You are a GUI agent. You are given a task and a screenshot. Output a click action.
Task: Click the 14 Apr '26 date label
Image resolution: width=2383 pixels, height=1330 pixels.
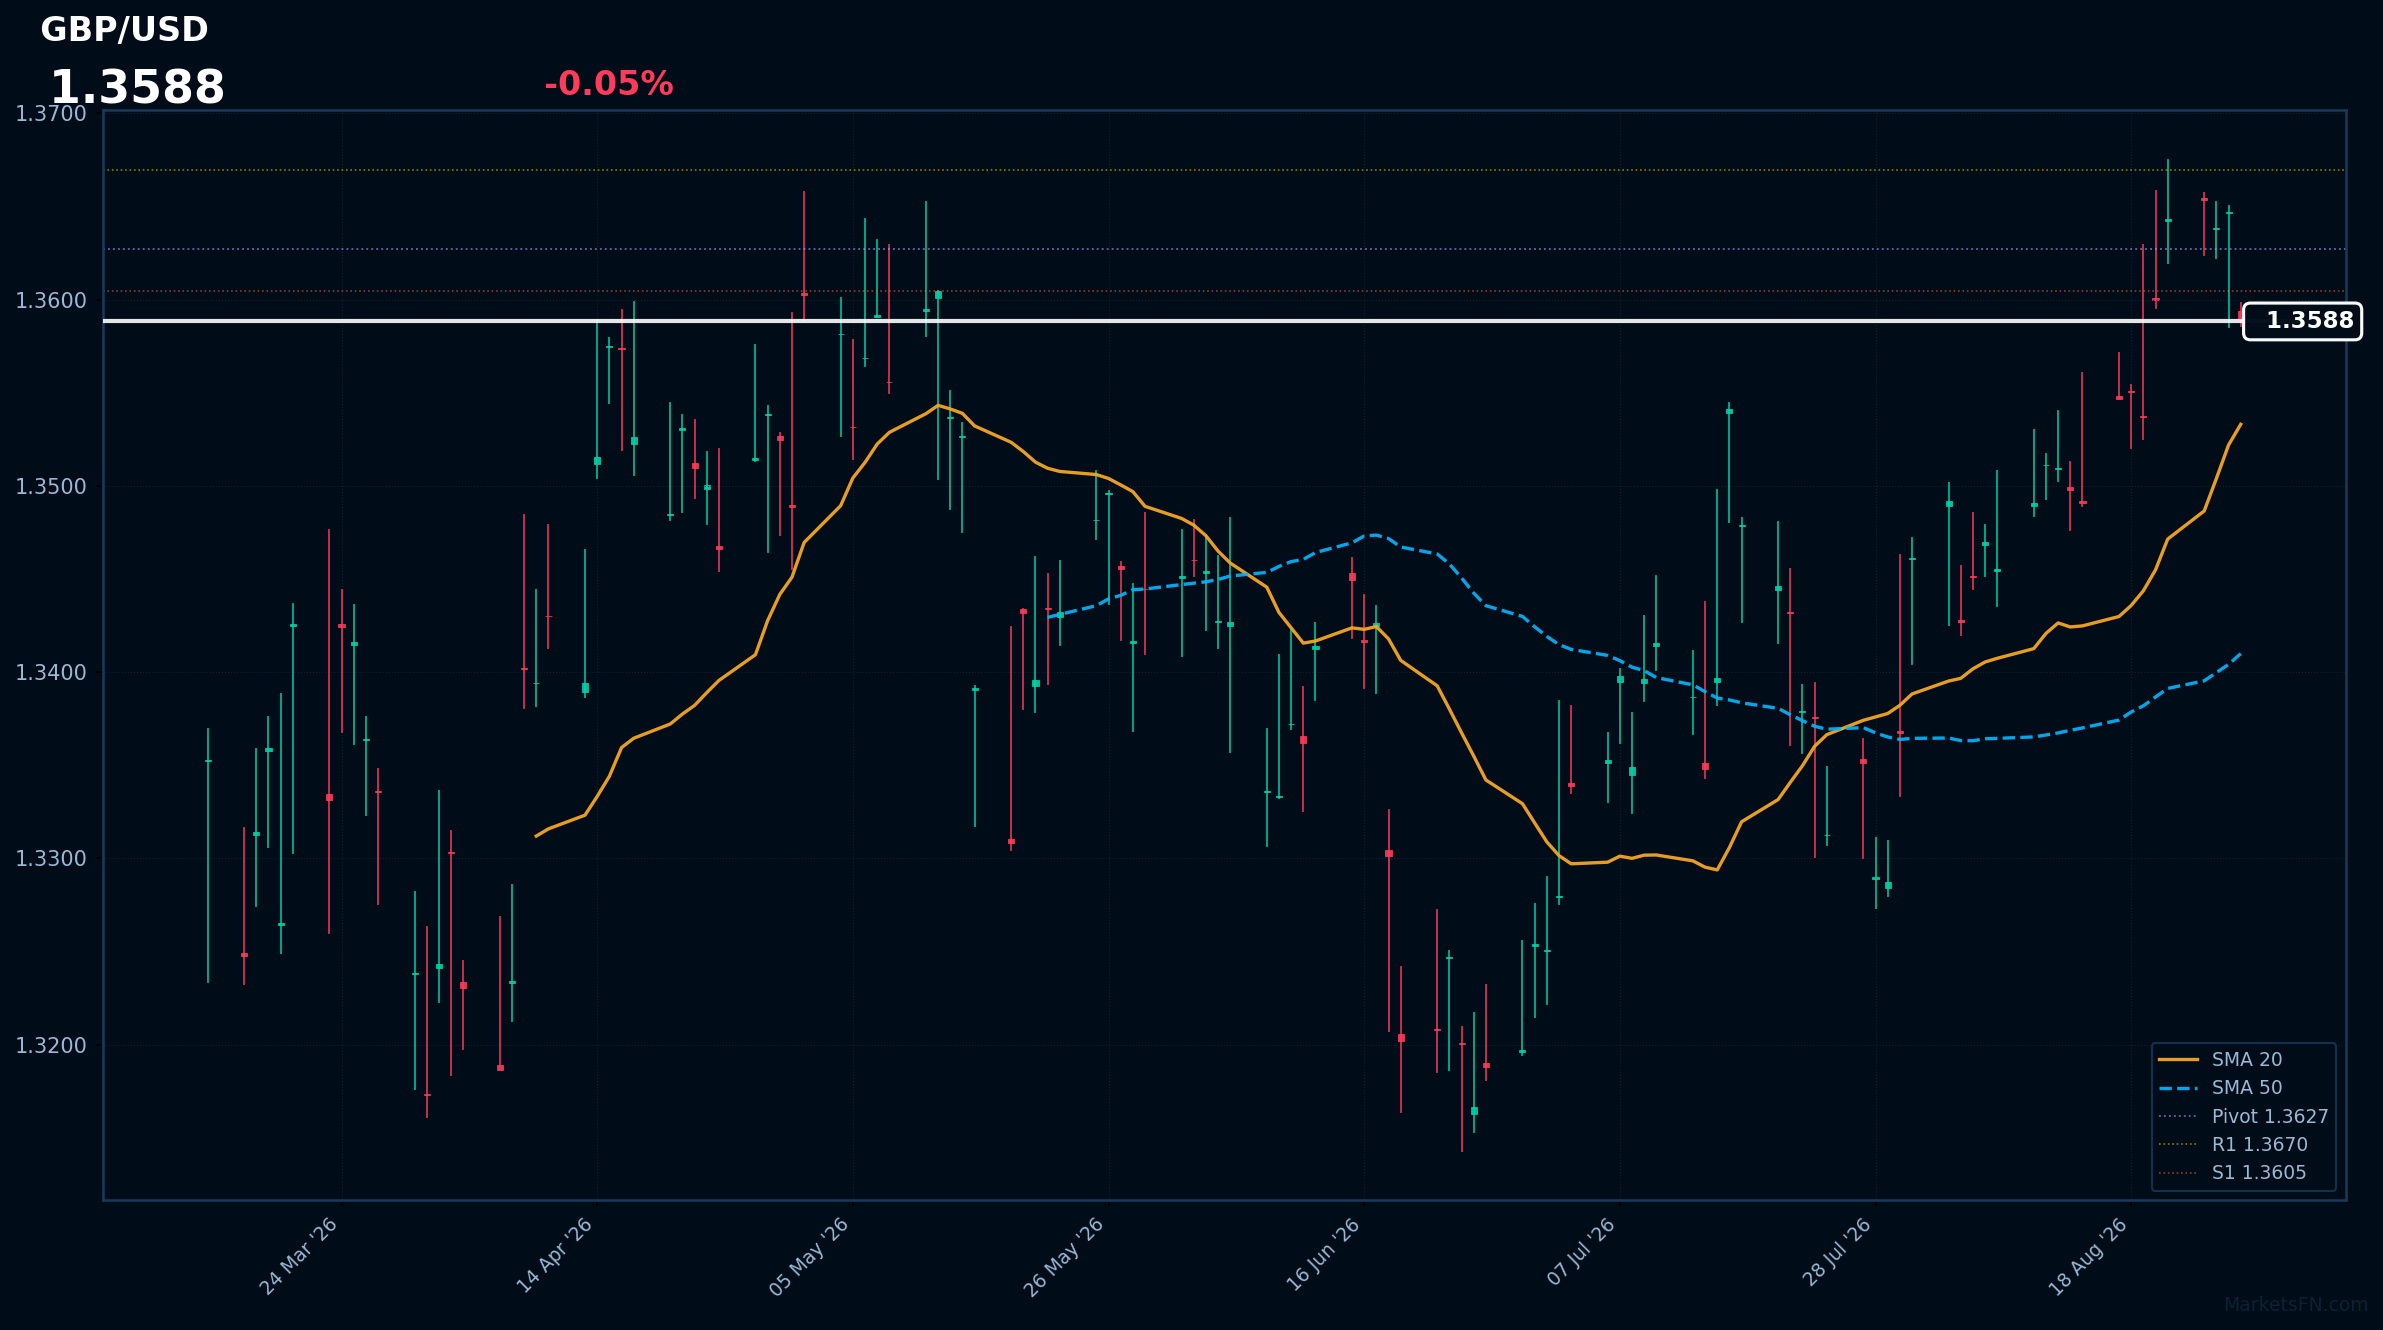click(x=555, y=1256)
